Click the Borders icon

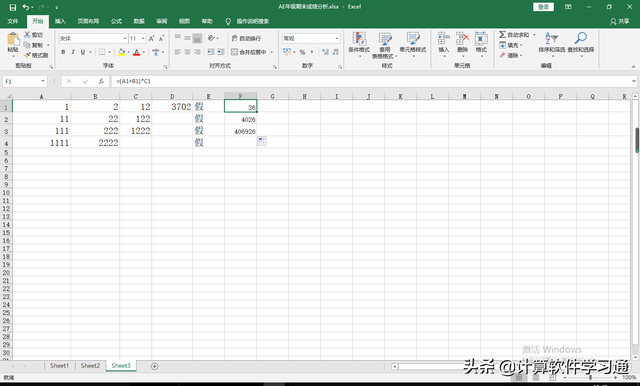tap(102, 52)
